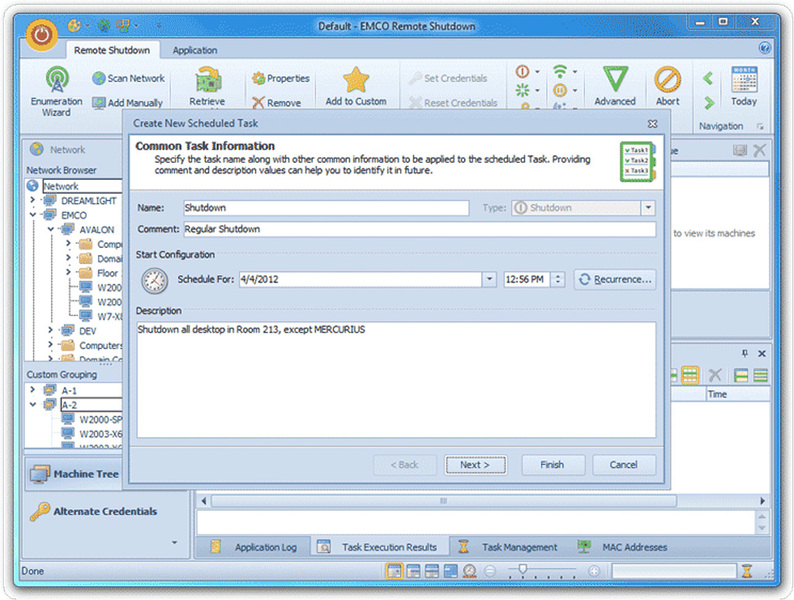Click Add to Custom star icon

click(x=356, y=79)
